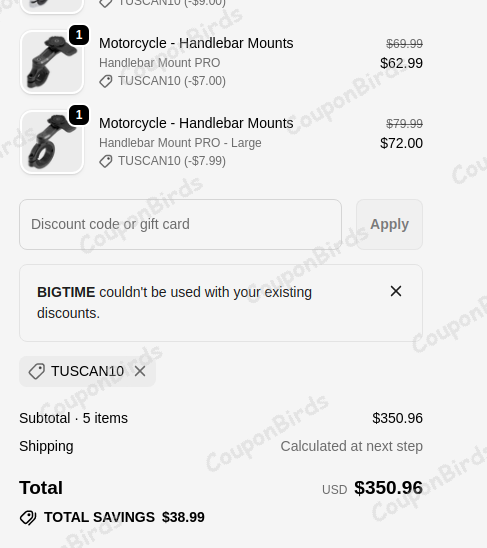Click tag icon beside TUSCAN10 (-$7.99)

106,161
